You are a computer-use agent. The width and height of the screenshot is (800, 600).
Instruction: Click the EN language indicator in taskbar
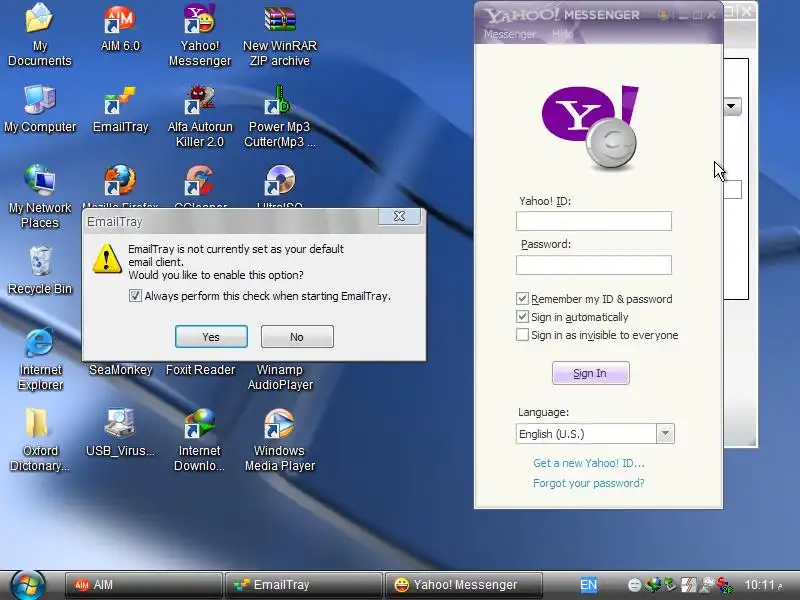click(588, 585)
